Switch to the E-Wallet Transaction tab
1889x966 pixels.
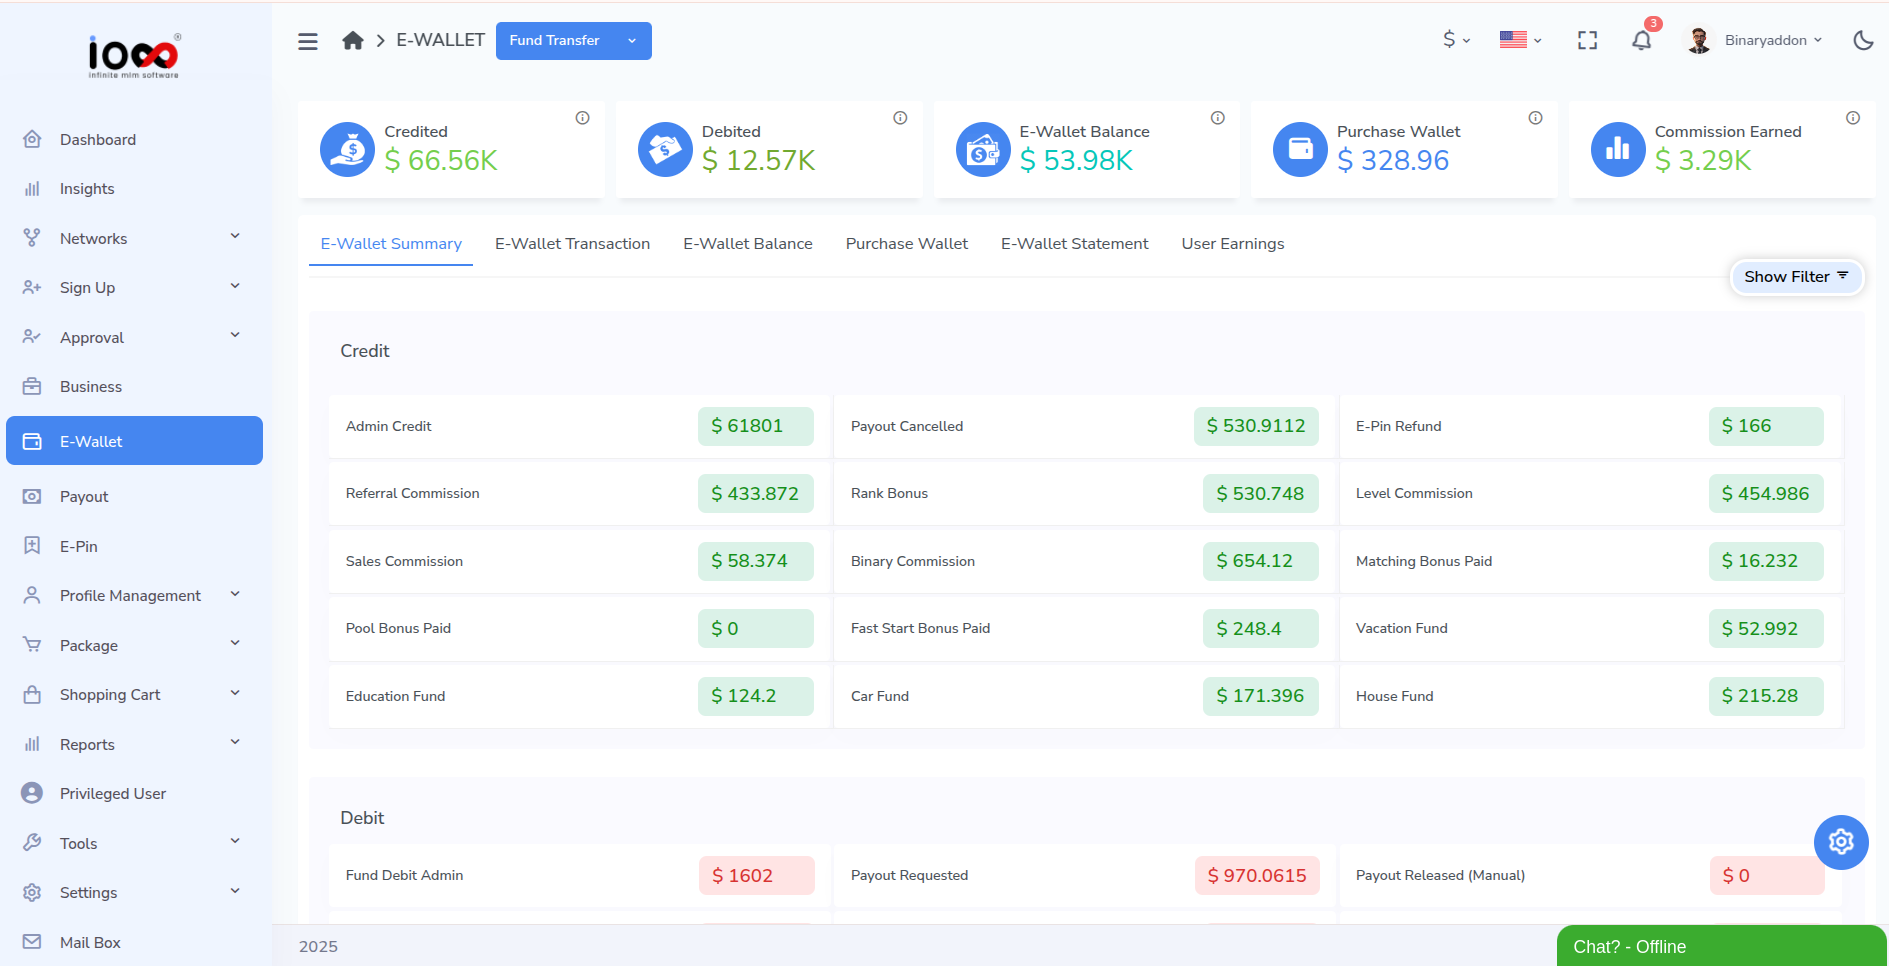click(571, 243)
